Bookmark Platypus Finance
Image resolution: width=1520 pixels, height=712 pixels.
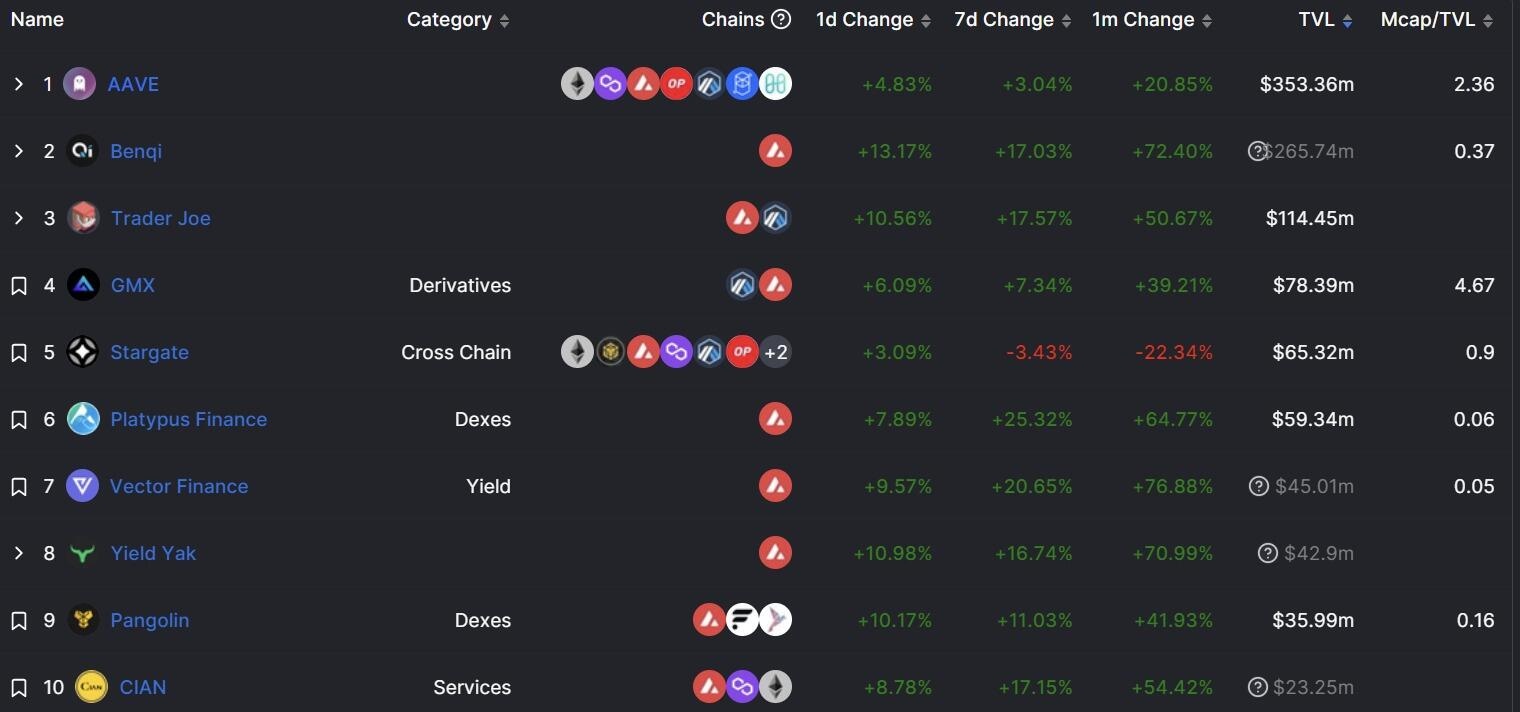tap(18, 420)
